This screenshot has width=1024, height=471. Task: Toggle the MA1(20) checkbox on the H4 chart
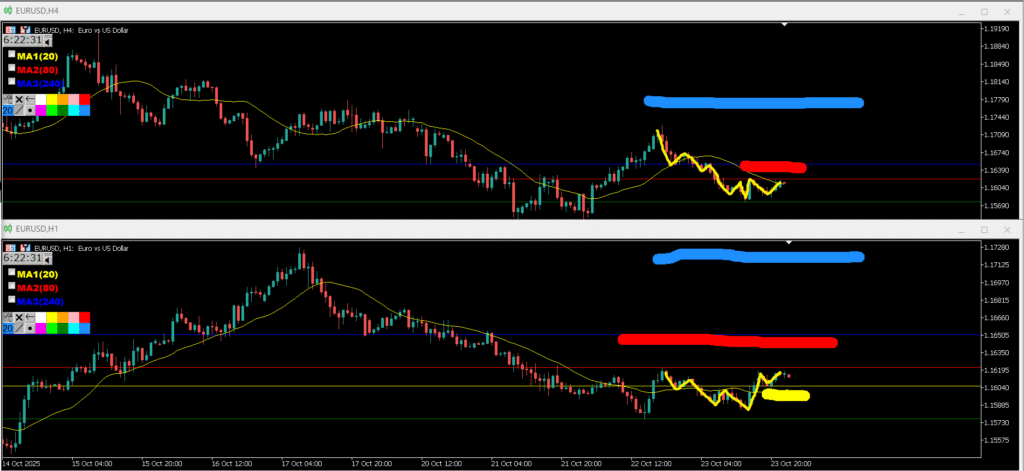(x=12, y=54)
